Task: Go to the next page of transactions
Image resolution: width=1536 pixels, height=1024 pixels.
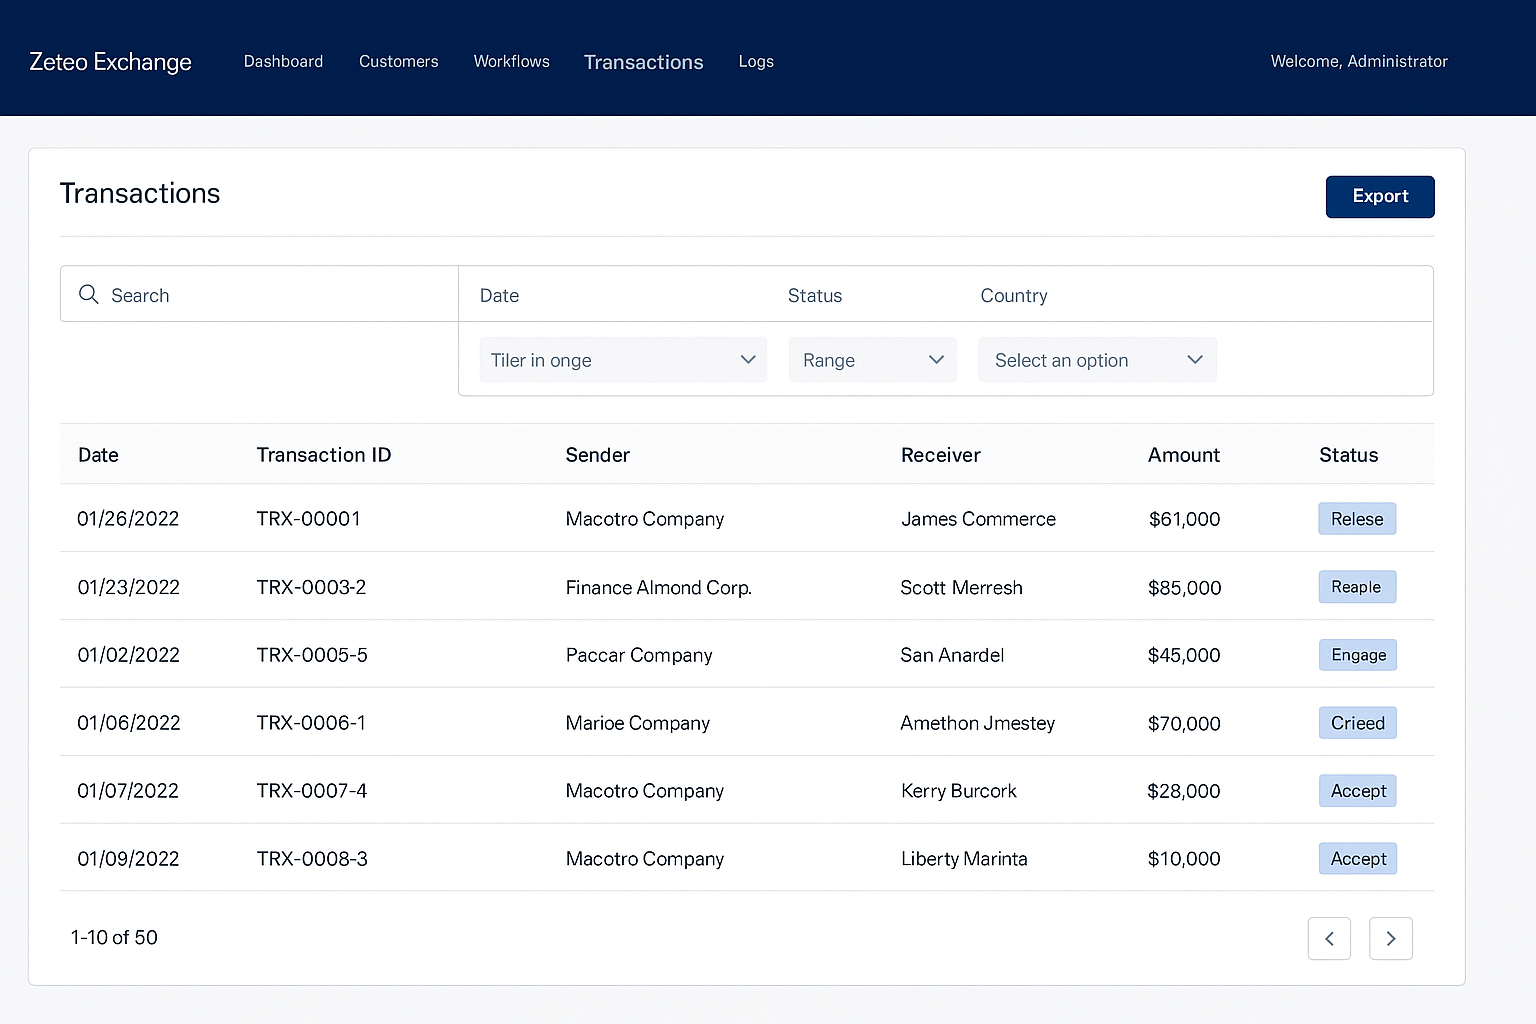Action: pos(1390,938)
